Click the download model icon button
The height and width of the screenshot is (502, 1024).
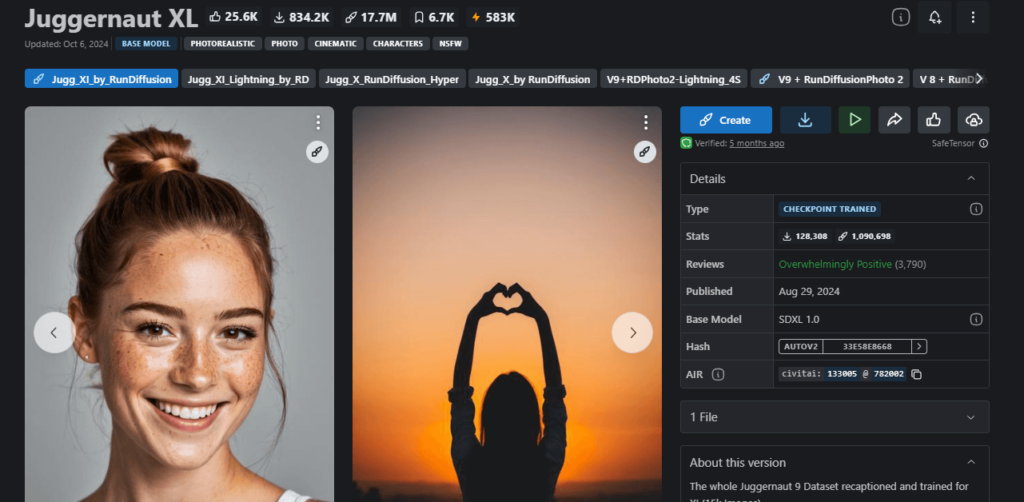(805, 120)
